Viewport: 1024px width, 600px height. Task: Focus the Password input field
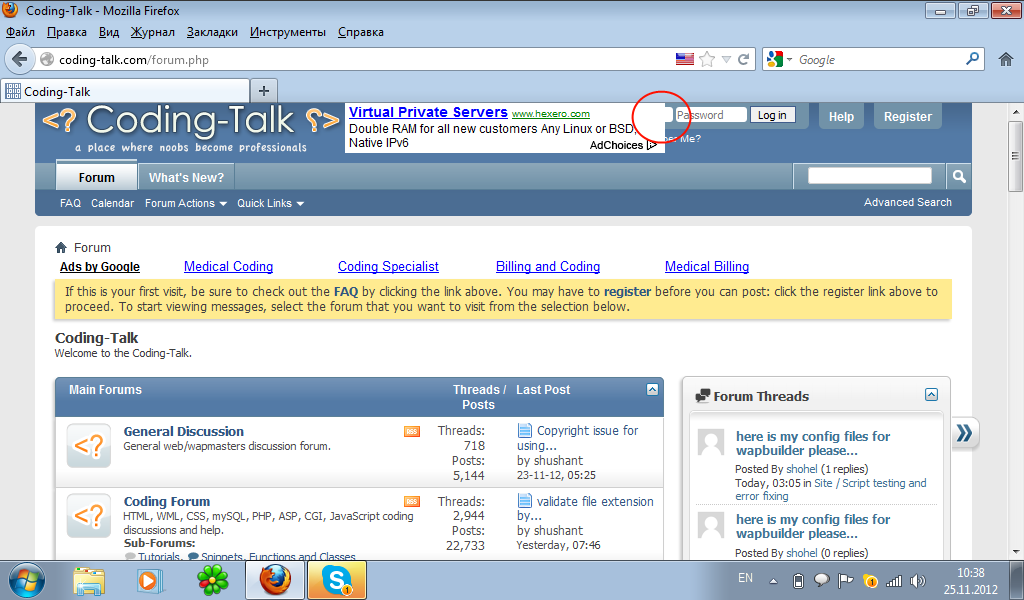point(711,115)
